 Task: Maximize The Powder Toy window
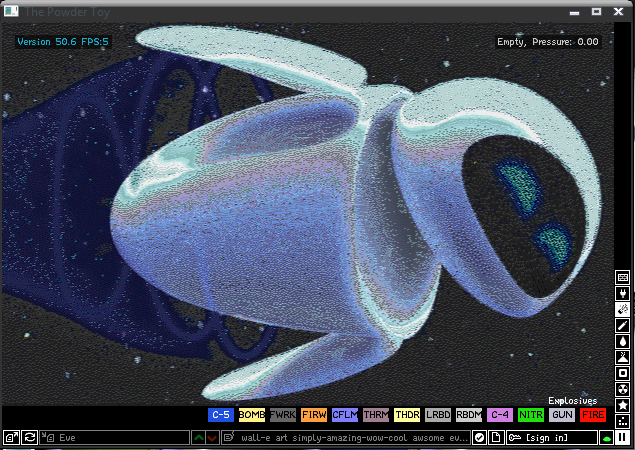596,11
